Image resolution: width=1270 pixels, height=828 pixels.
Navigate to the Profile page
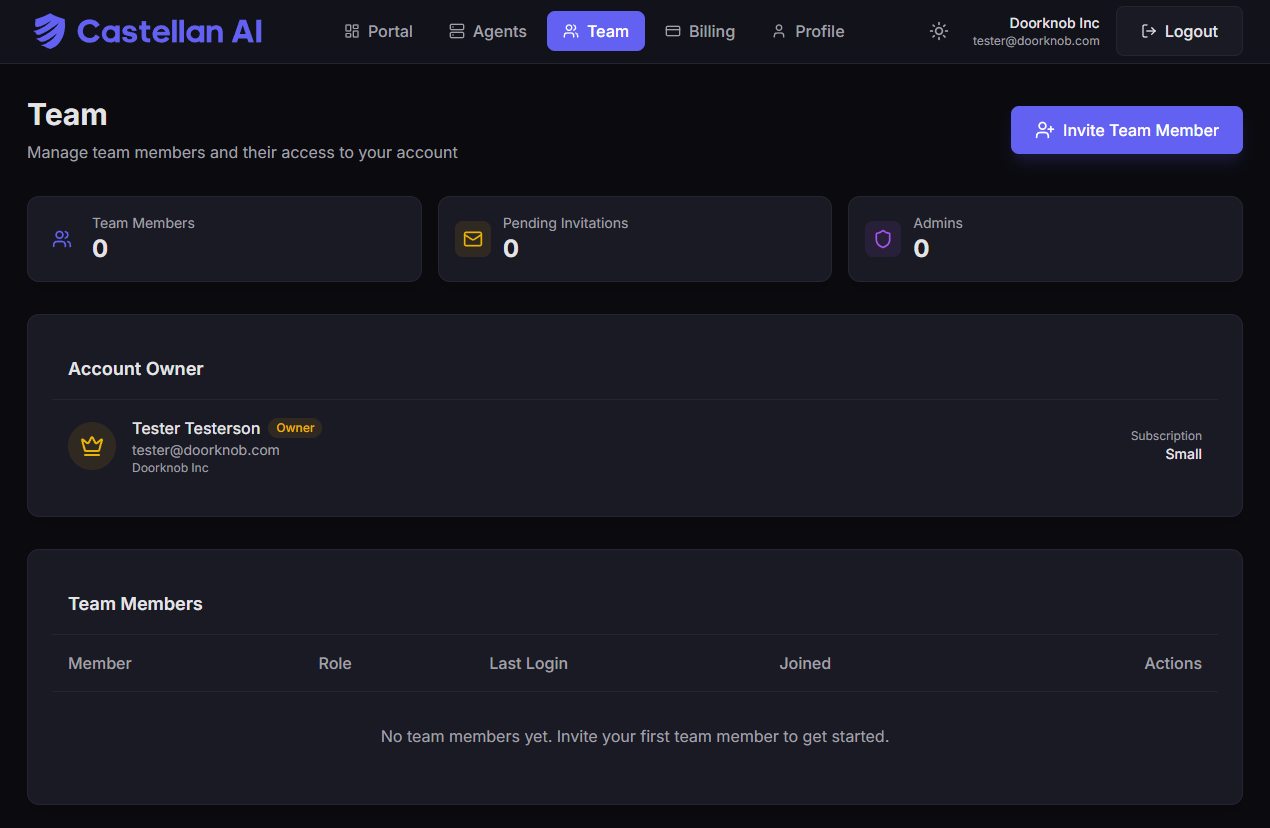point(808,31)
